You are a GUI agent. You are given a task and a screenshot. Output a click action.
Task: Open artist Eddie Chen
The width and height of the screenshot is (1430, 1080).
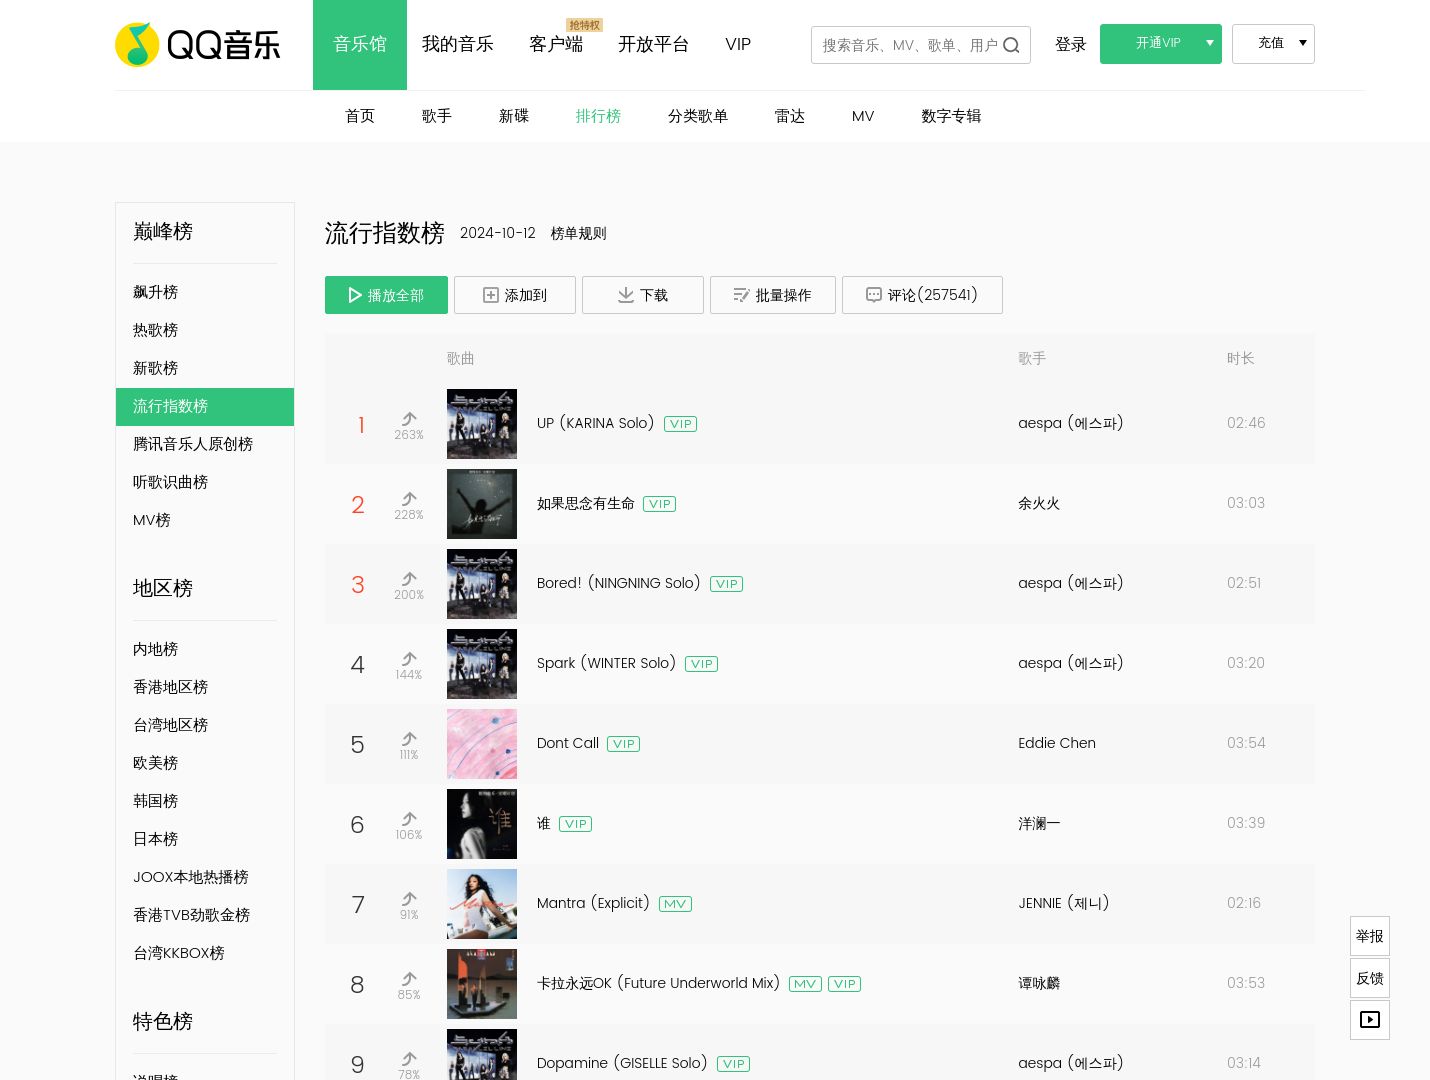tap(1057, 743)
